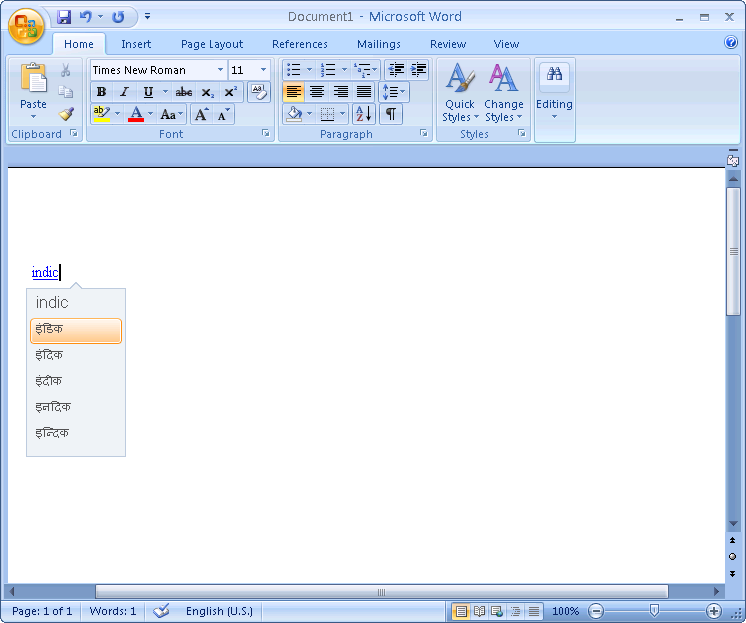Decrease paragraph indent
The width and height of the screenshot is (746, 623).
tap(396, 70)
